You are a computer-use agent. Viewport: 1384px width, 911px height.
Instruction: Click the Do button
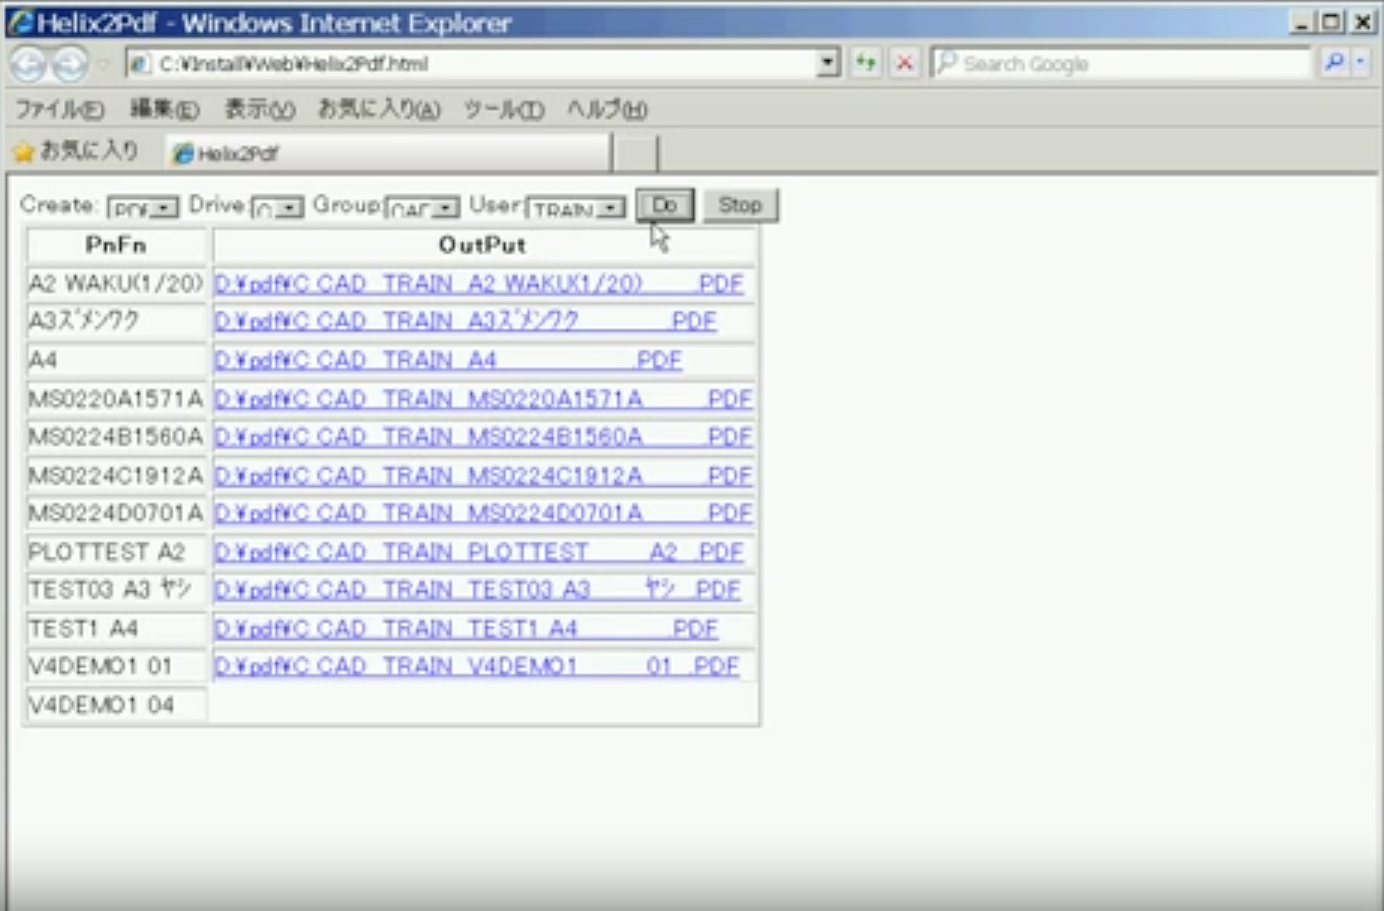pos(665,205)
